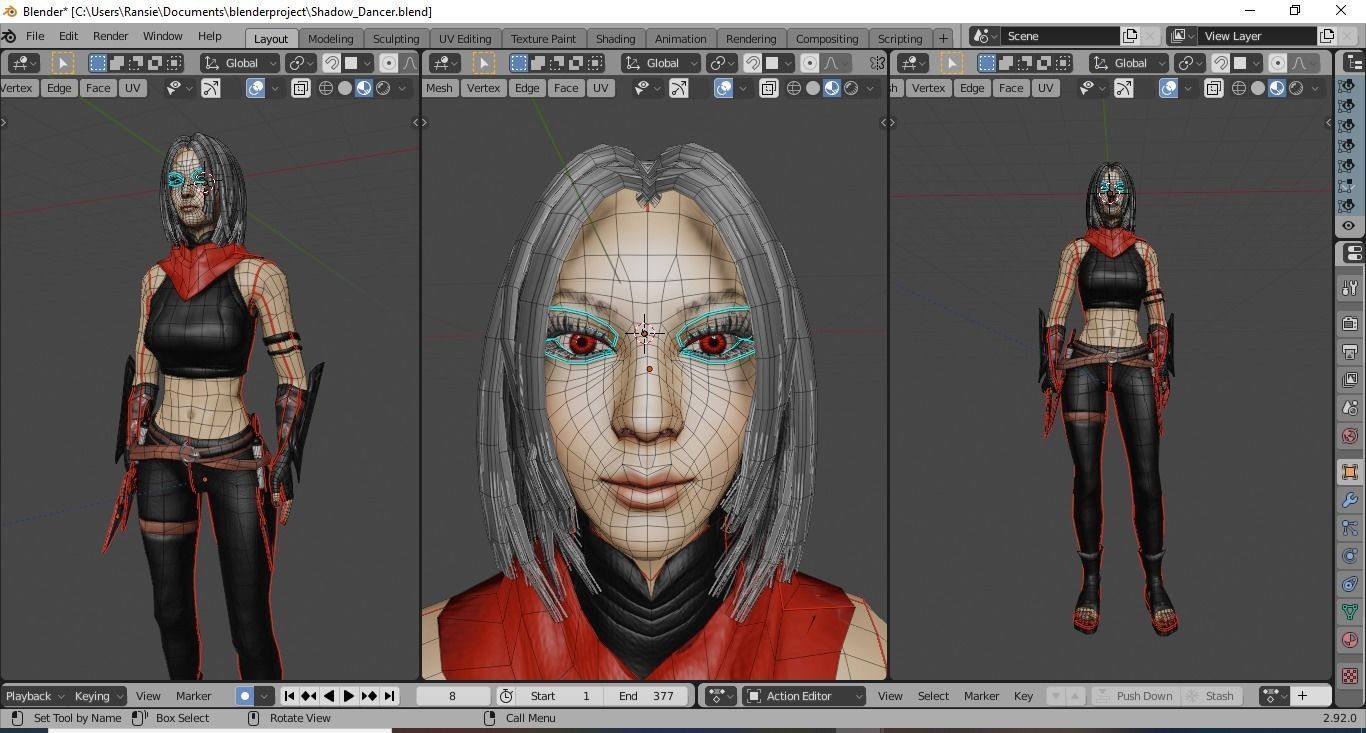The image size is (1366, 733).
Task: Open the Mesh menu in middle viewport
Action: click(439, 88)
